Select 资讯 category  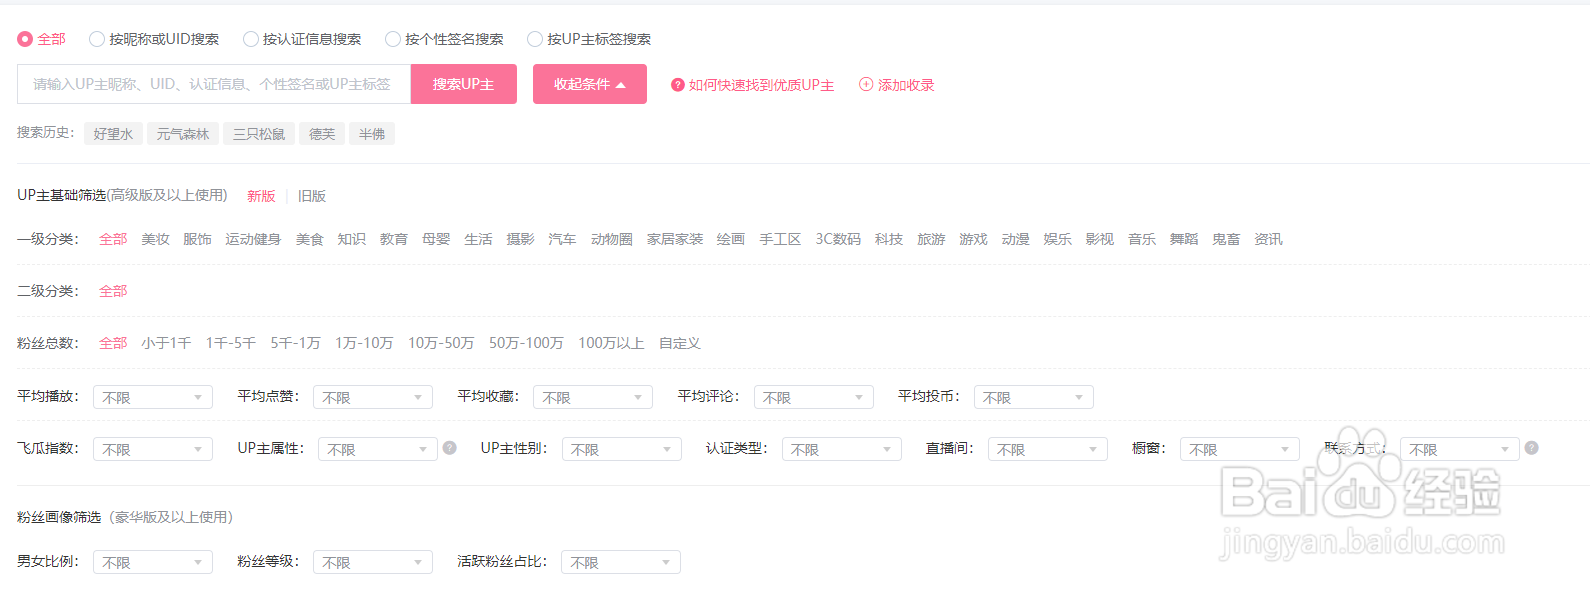click(x=1268, y=239)
